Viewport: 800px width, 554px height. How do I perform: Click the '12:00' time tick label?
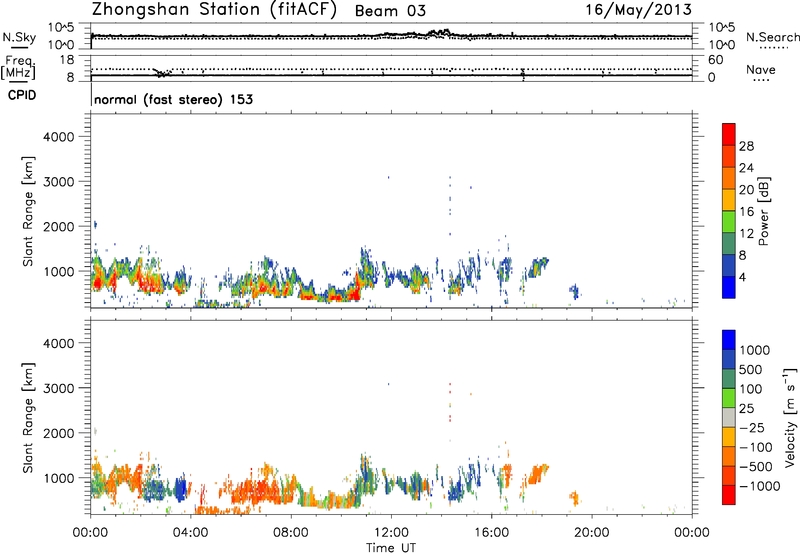(x=391, y=533)
